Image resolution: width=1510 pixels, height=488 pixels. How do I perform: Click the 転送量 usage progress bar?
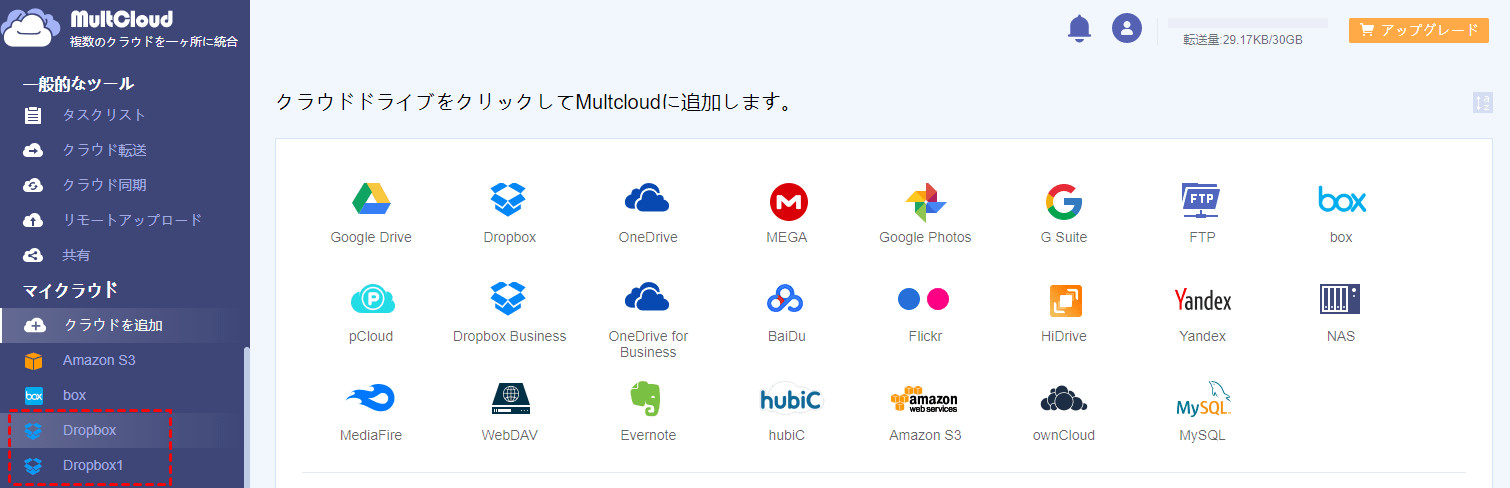click(x=1248, y=22)
